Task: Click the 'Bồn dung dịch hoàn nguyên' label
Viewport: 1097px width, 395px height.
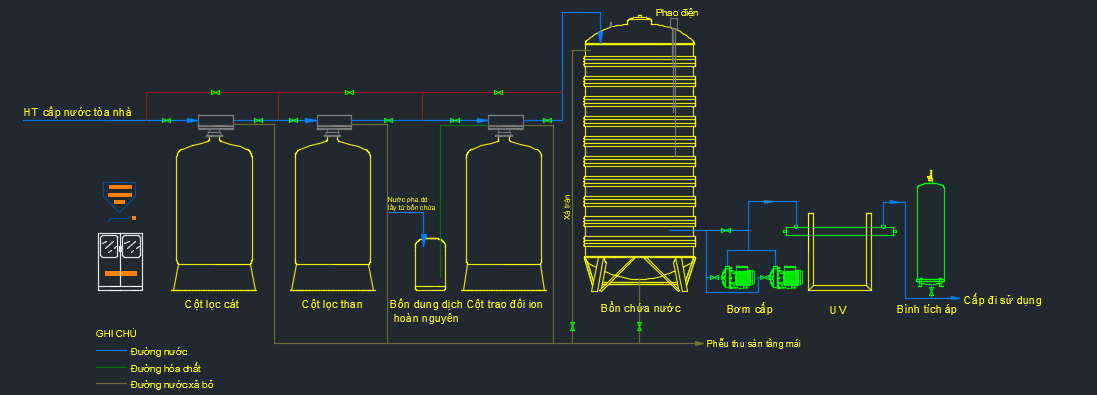Action: tap(425, 311)
